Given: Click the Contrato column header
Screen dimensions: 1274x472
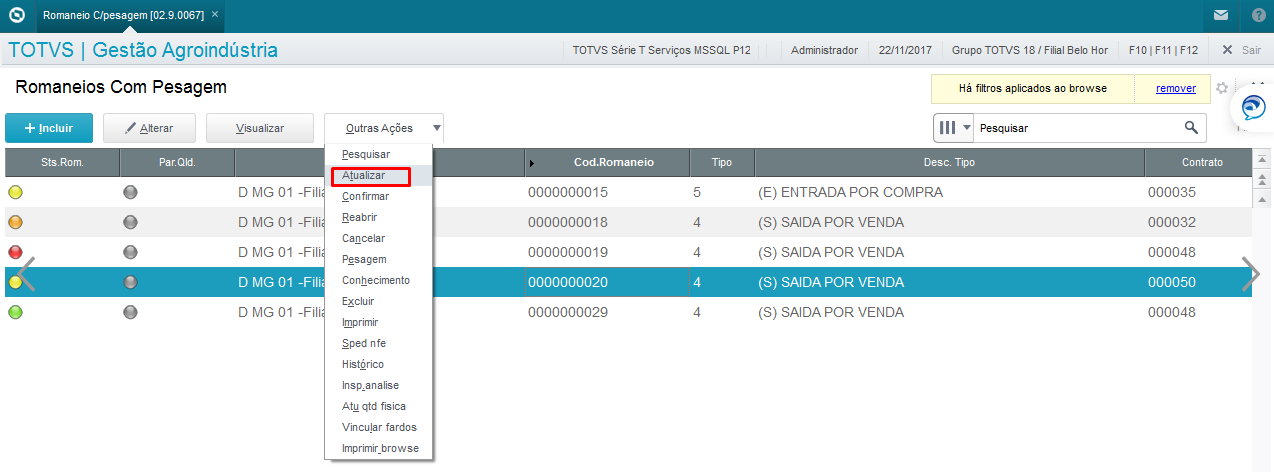Looking at the screenshot, I should click(1197, 162).
